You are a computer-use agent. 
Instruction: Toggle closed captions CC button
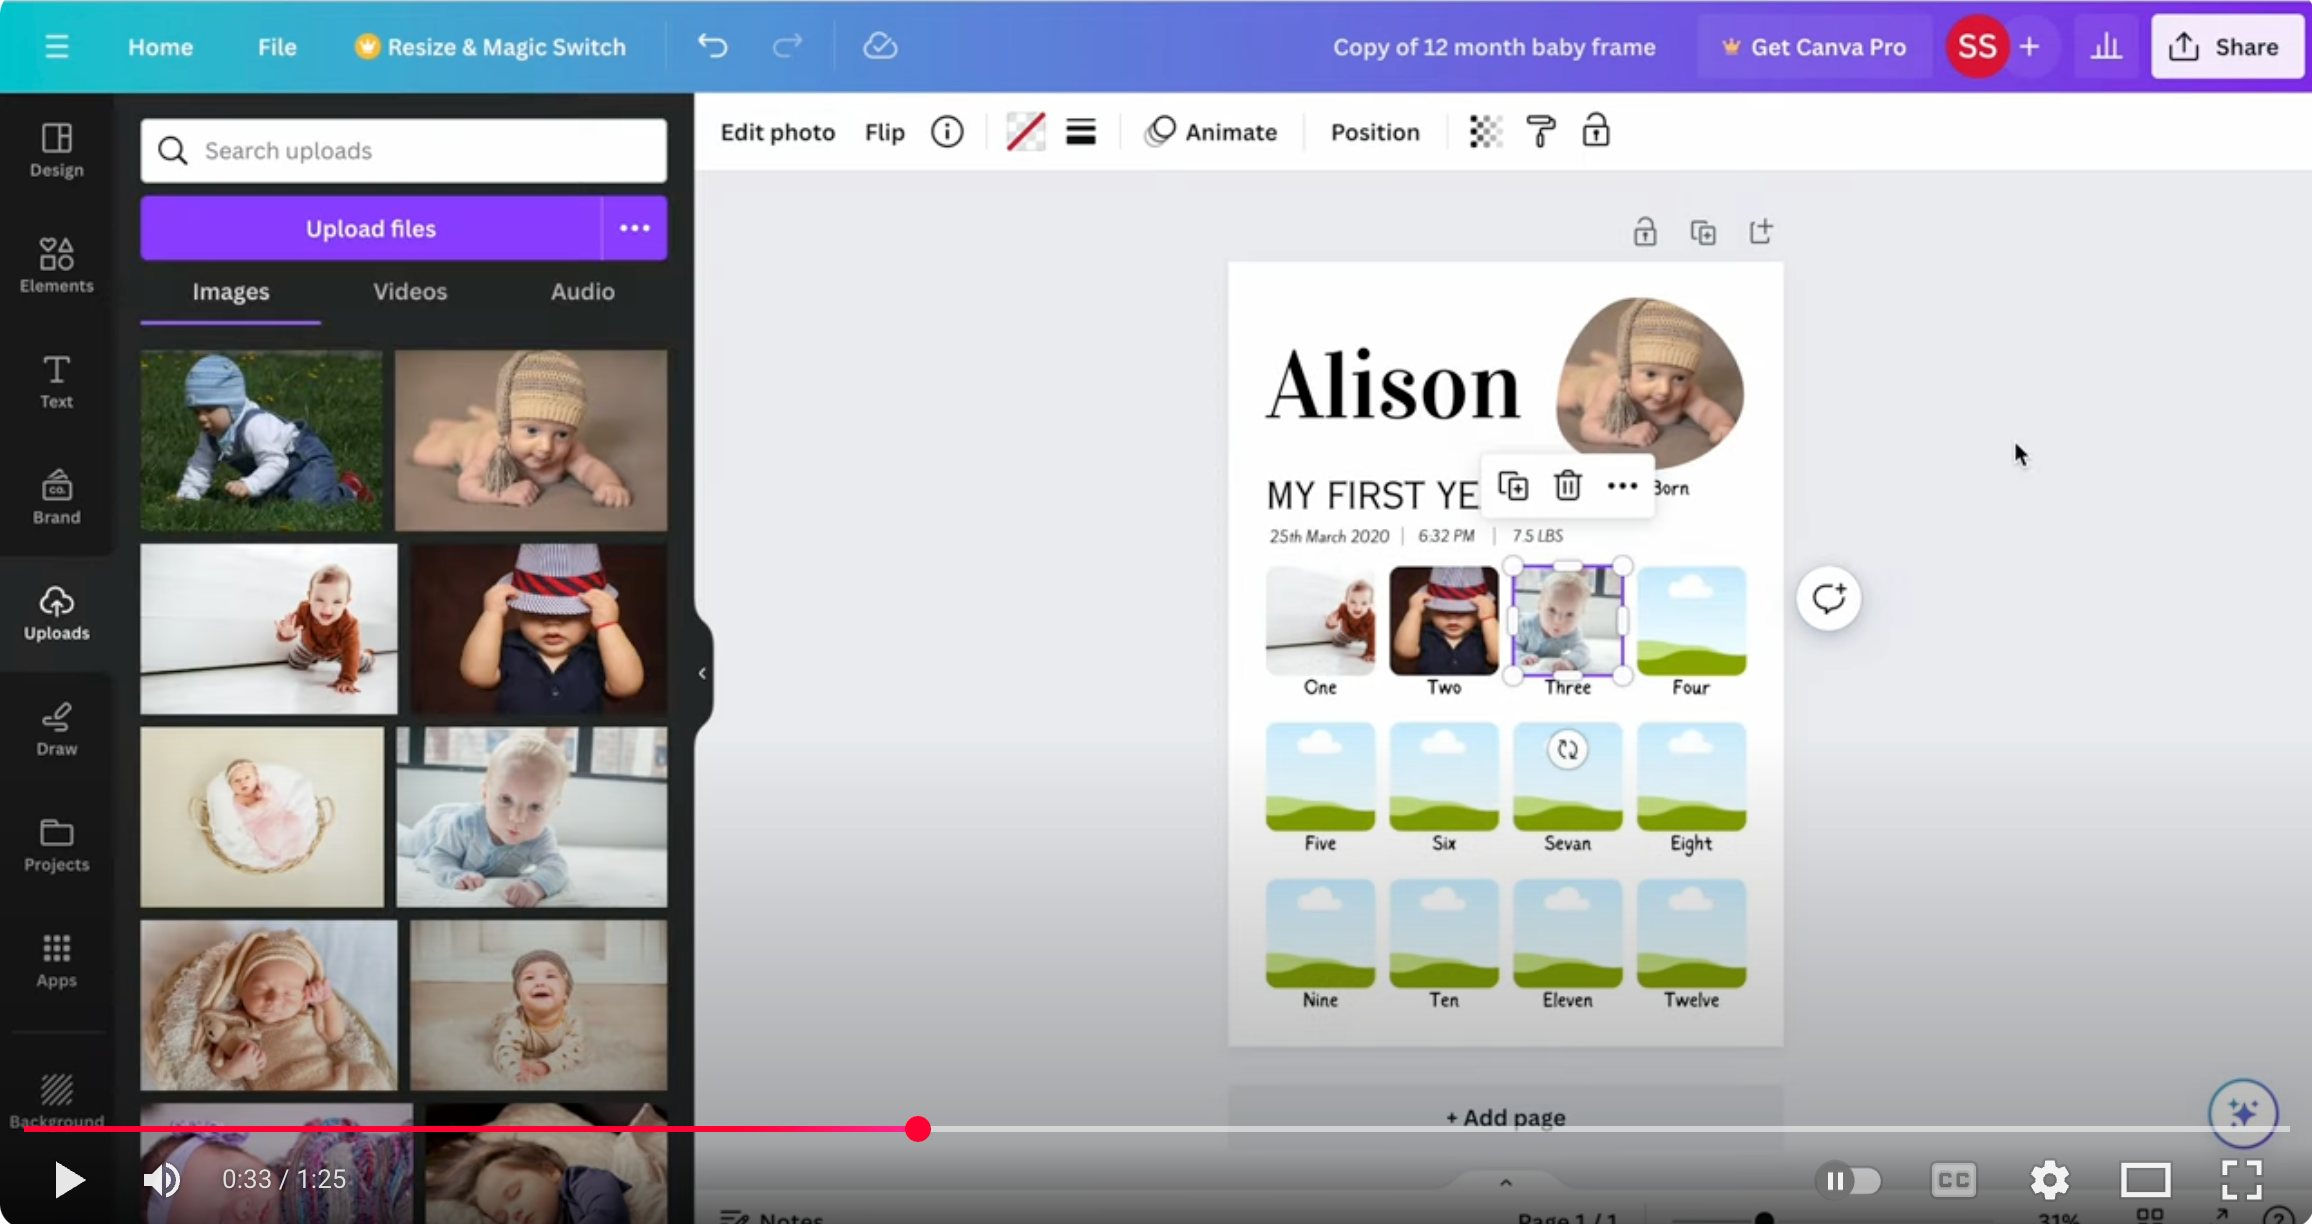[x=1953, y=1180]
